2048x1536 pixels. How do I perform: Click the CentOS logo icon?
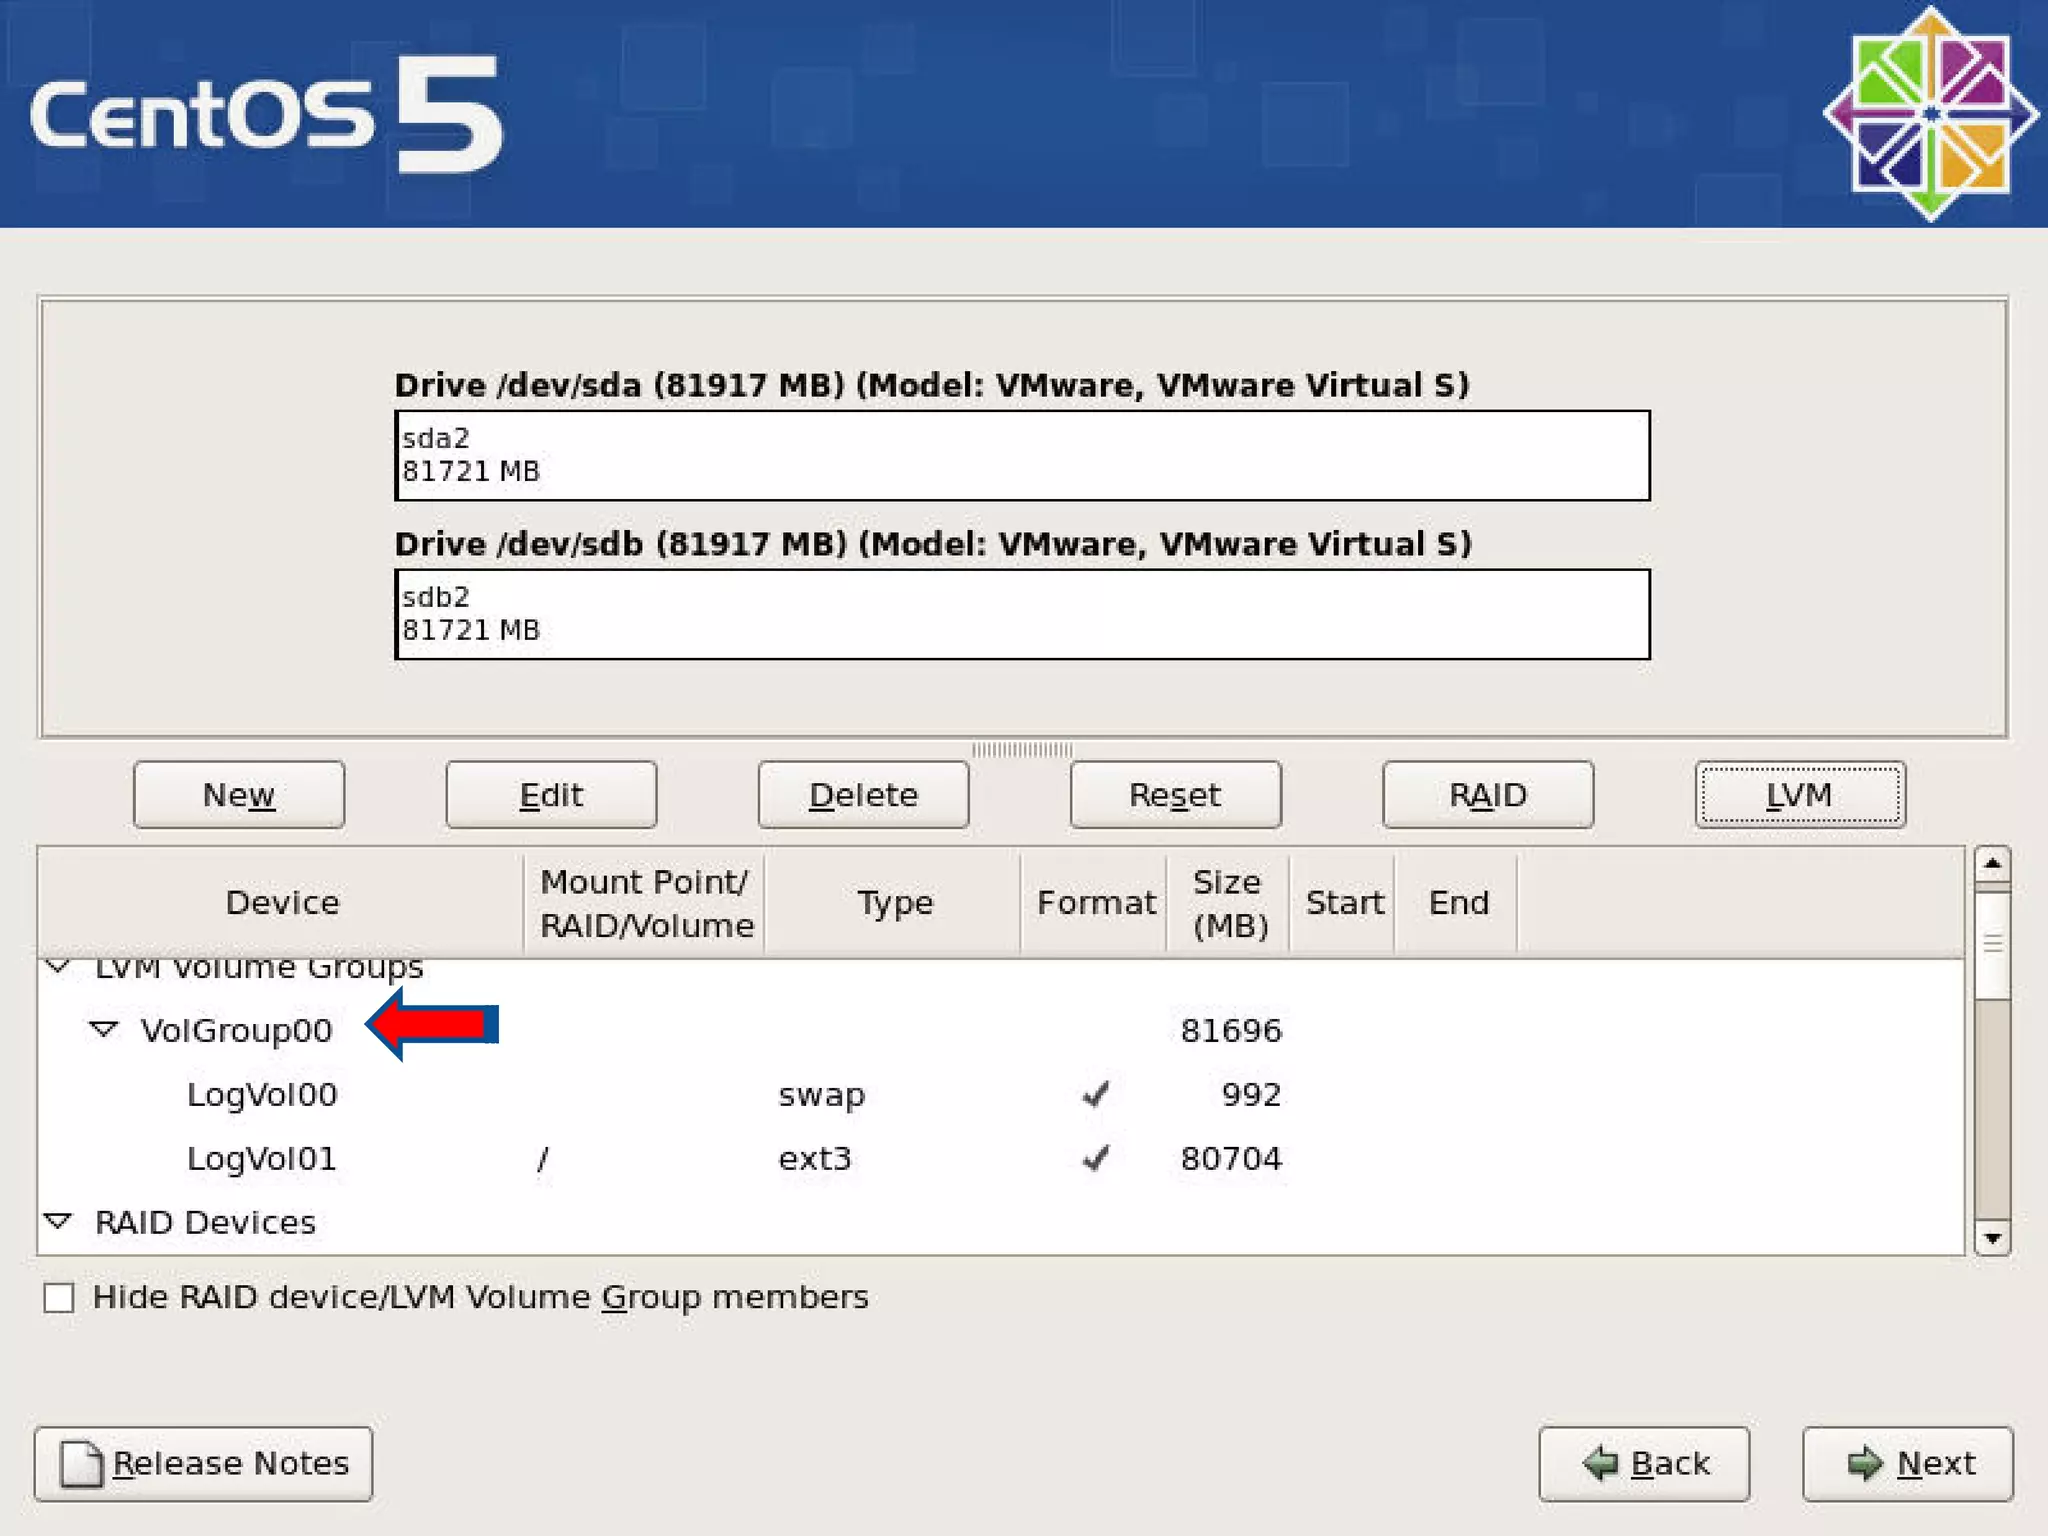[1929, 113]
